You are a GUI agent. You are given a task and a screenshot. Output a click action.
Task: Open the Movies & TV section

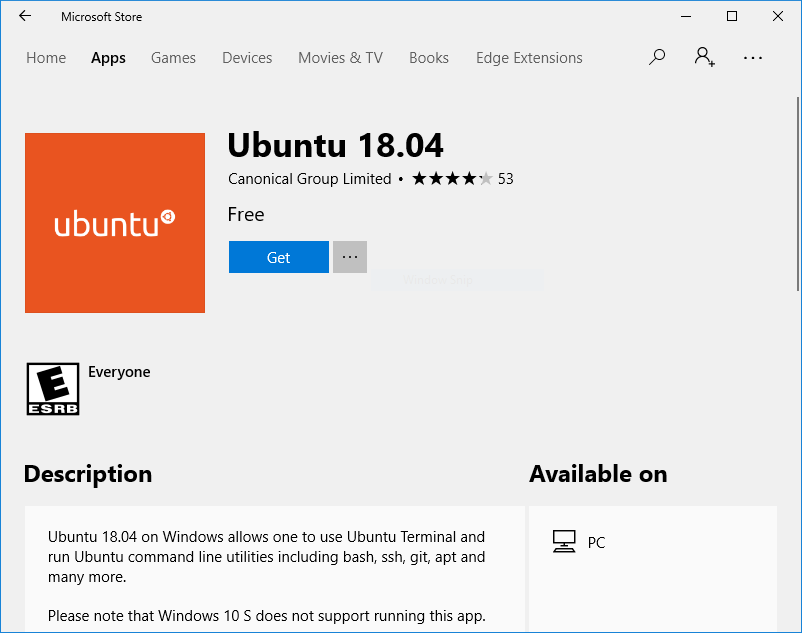pyautogui.click(x=340, y=57)
